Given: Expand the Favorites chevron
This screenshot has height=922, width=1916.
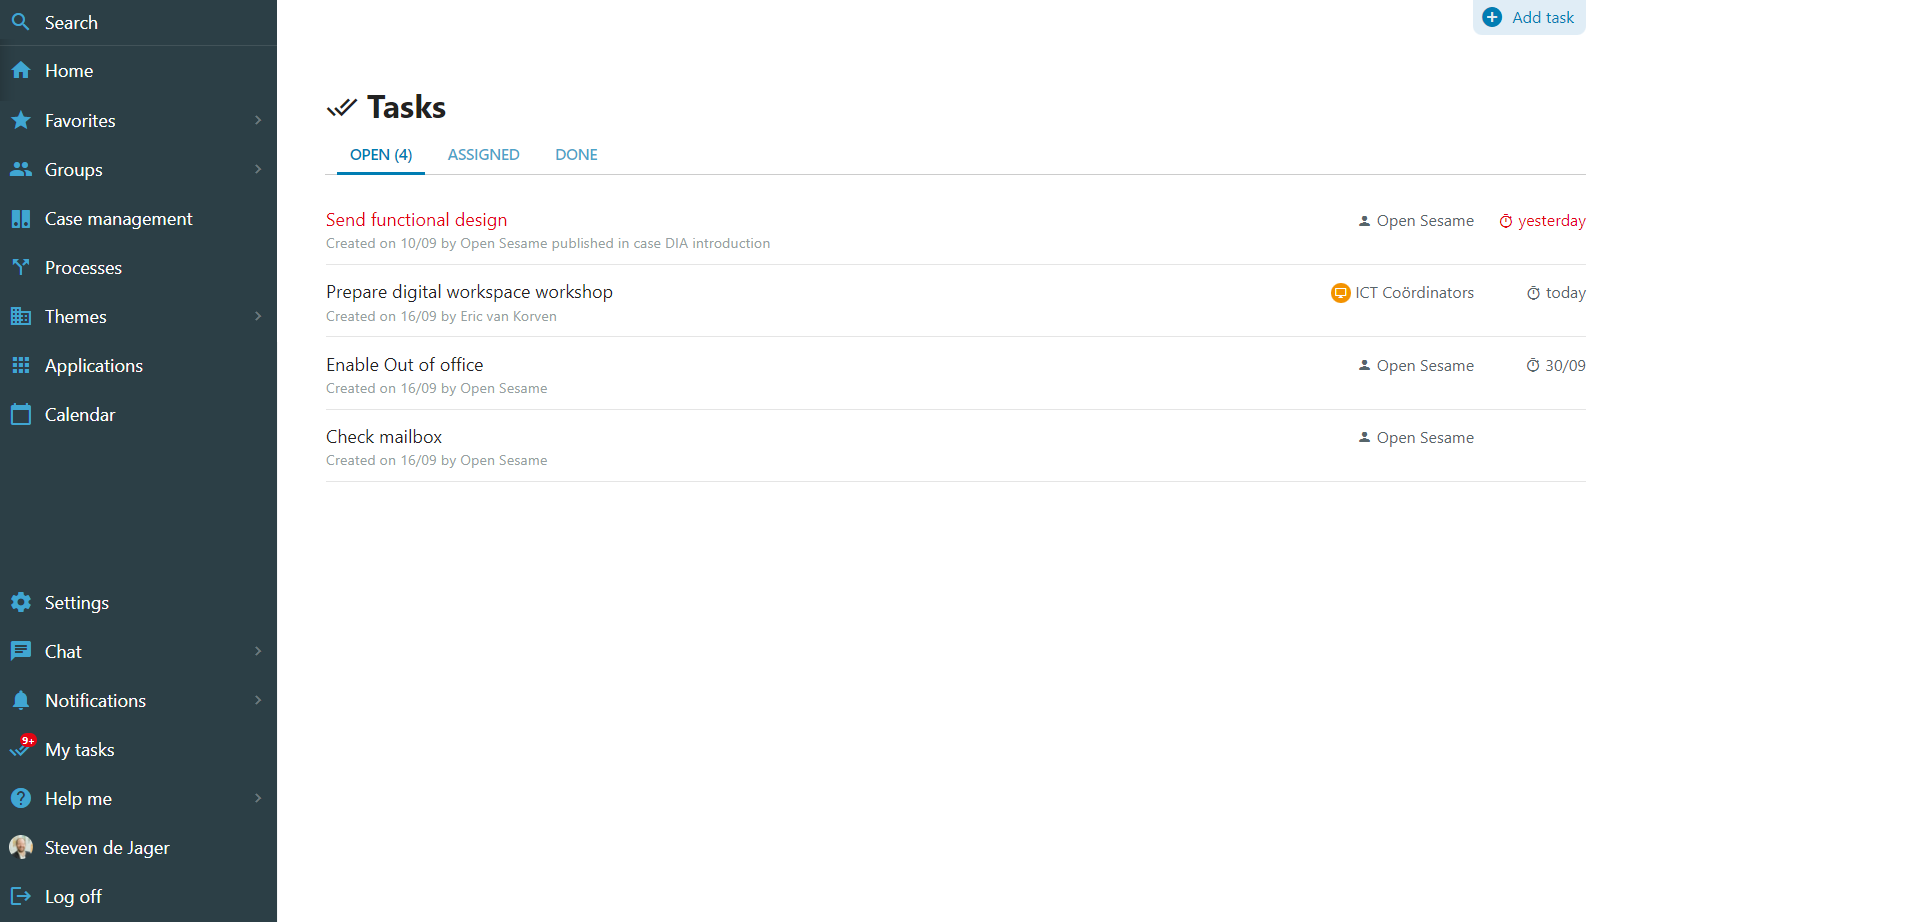Looking at the screenshot, I should [258, 121].
